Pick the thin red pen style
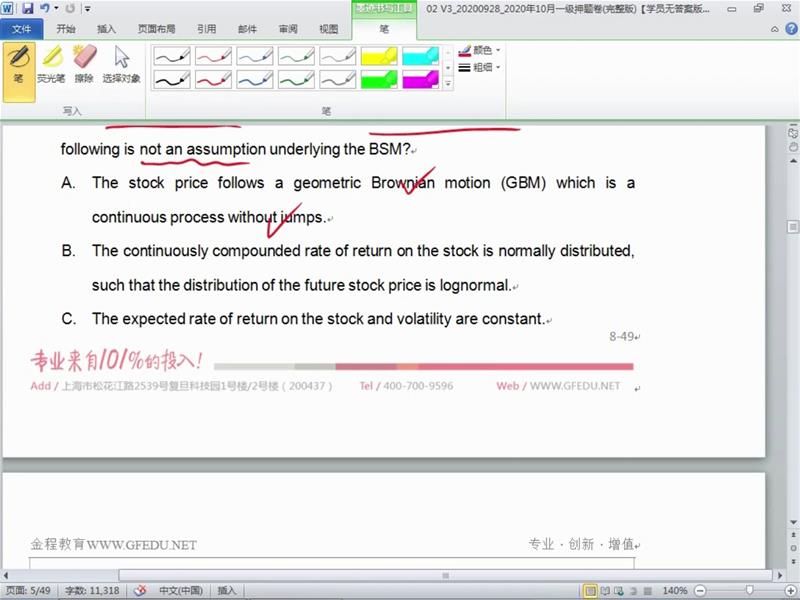The width and height of the screenshot is (800, 600). 213,56
